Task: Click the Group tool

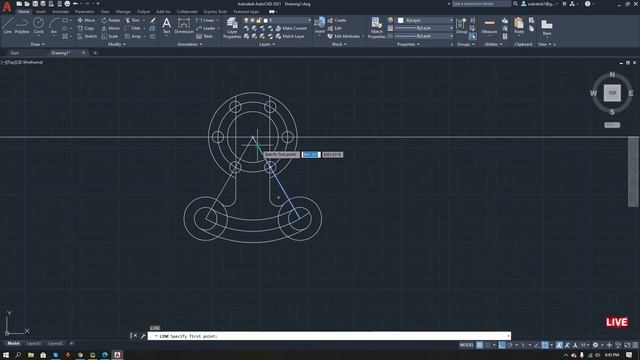Action: 462,25
